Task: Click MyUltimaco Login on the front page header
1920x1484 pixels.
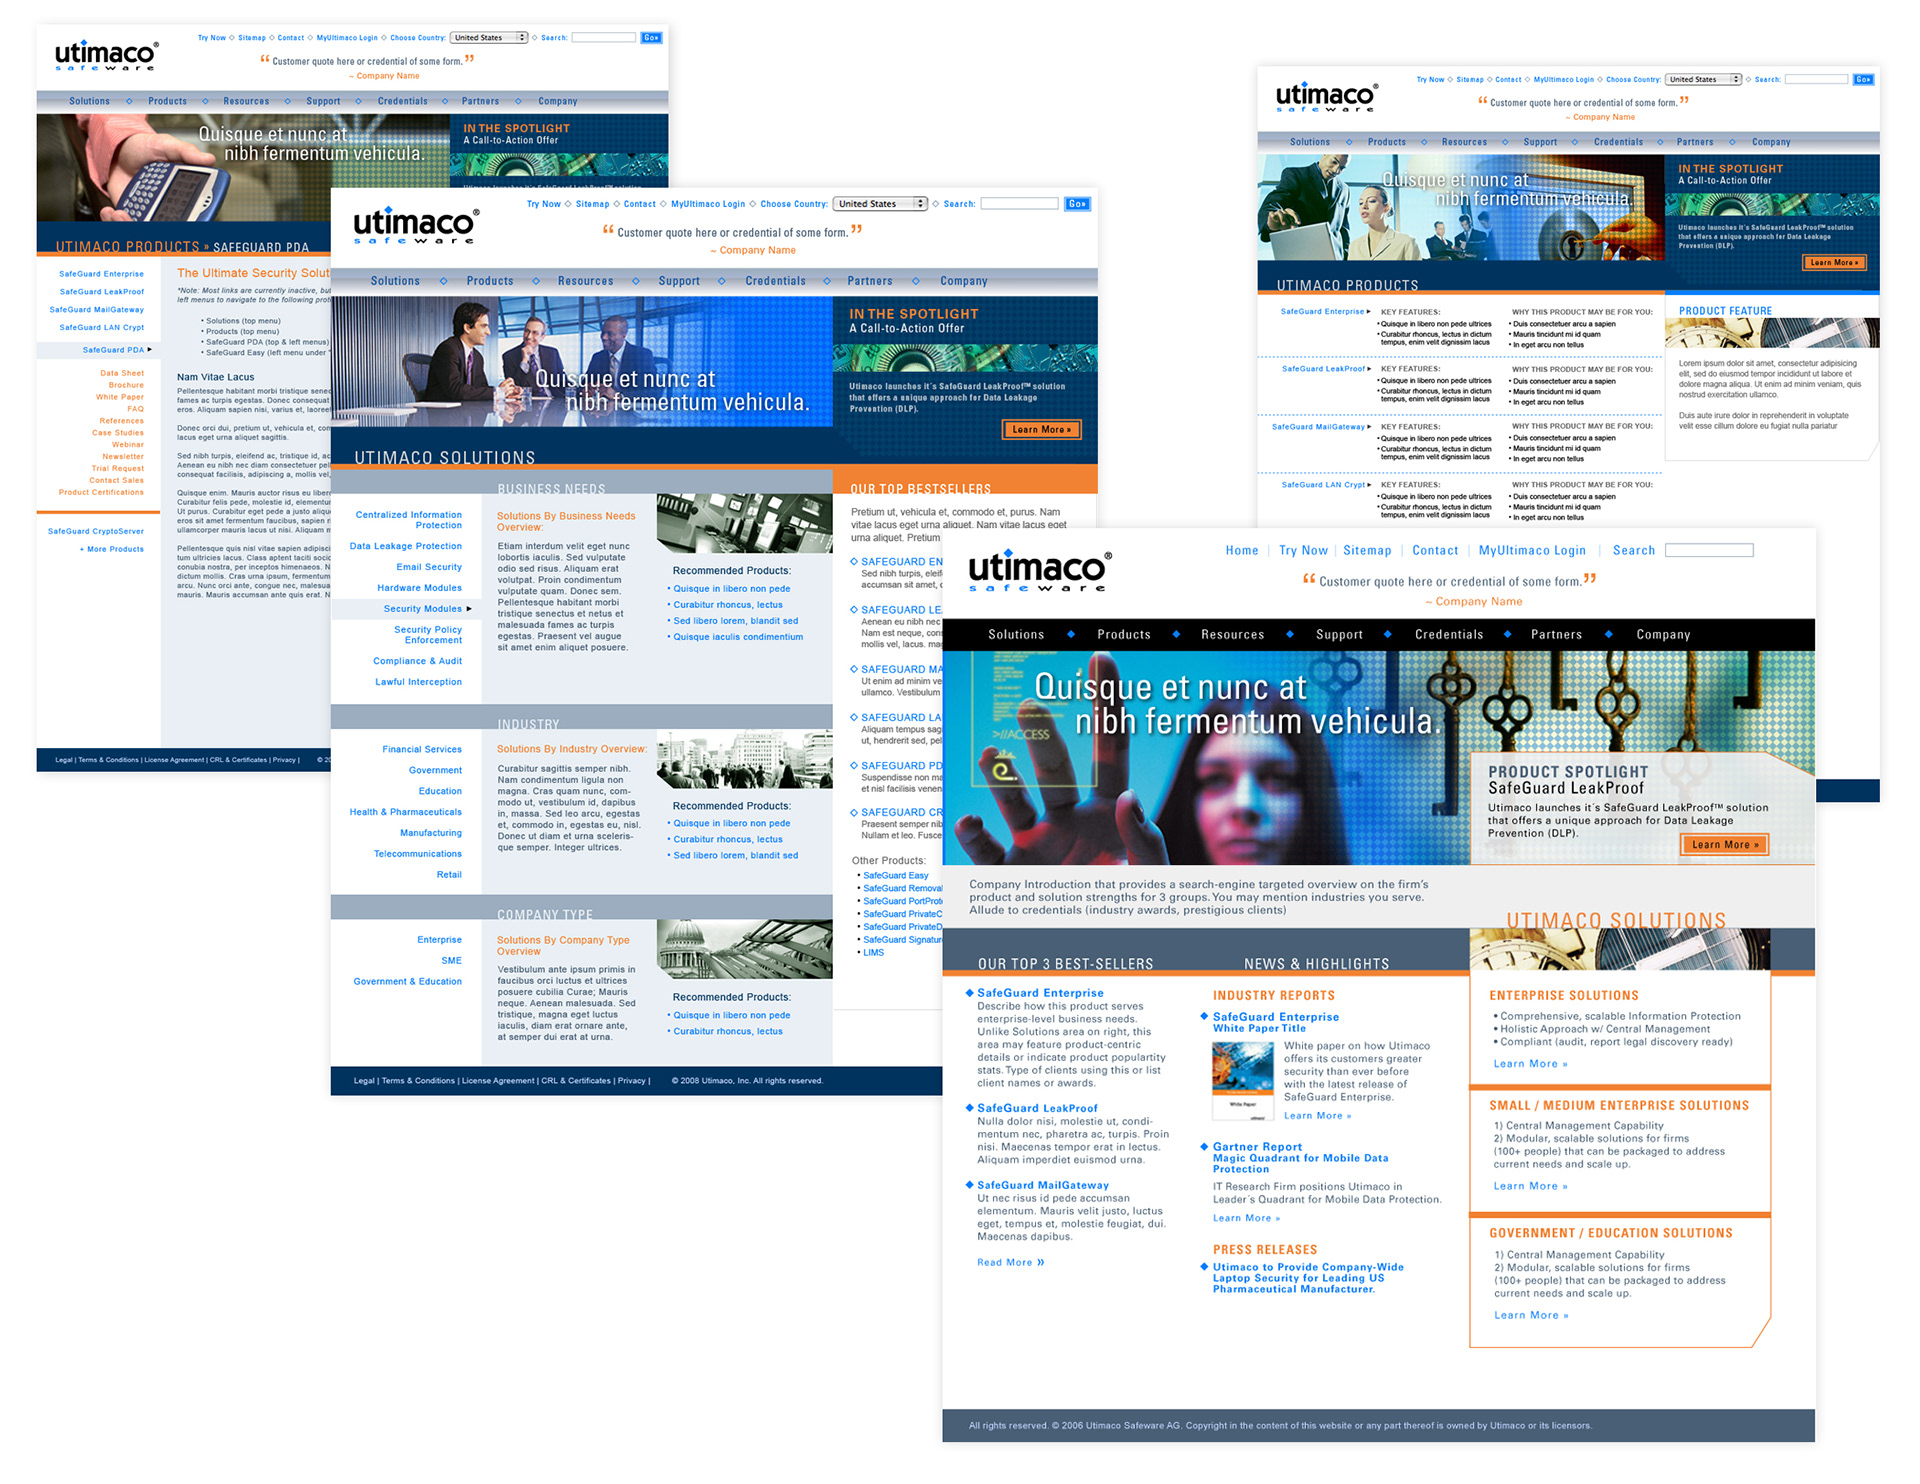Action: 1532,551
